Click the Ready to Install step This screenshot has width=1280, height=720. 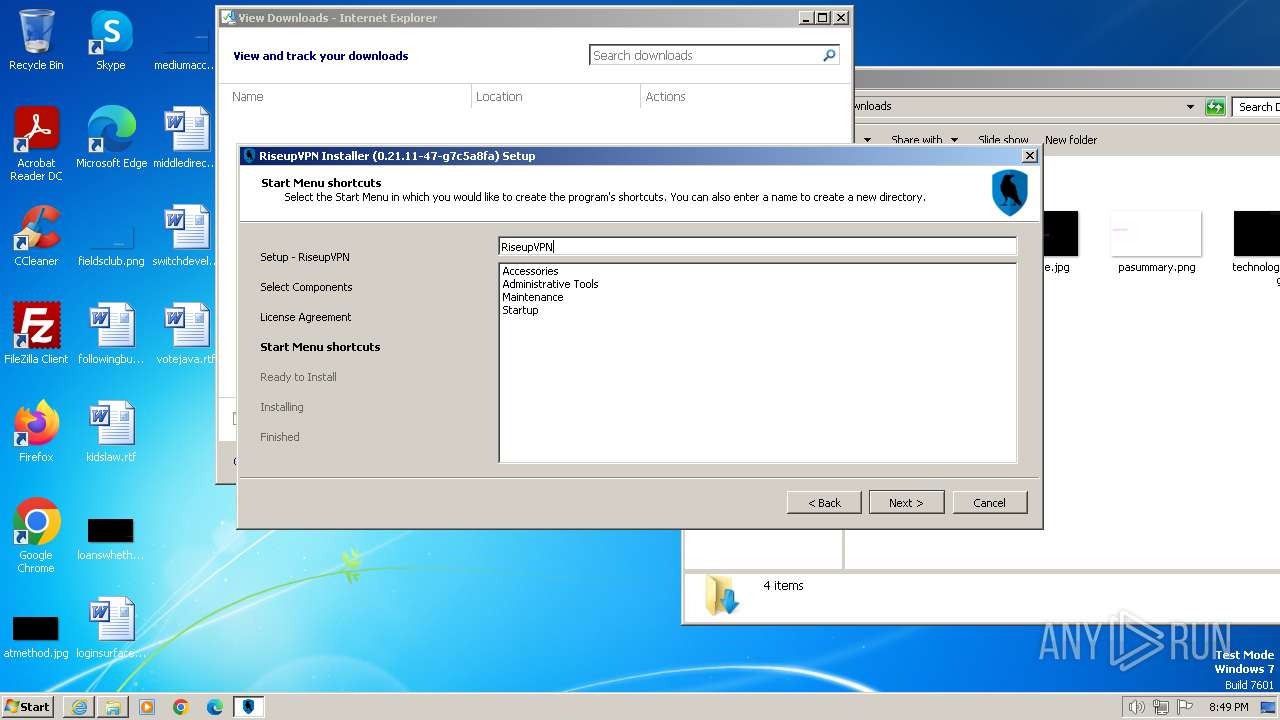(298, 377)
